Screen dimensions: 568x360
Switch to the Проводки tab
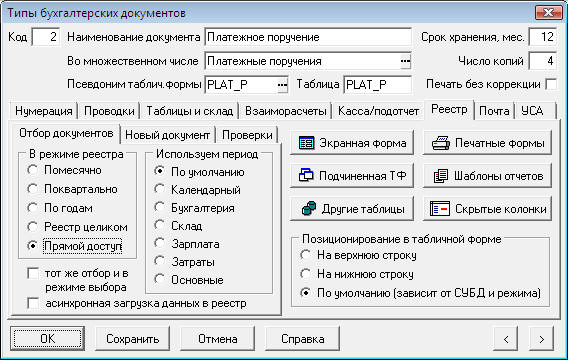click(109, 111)
